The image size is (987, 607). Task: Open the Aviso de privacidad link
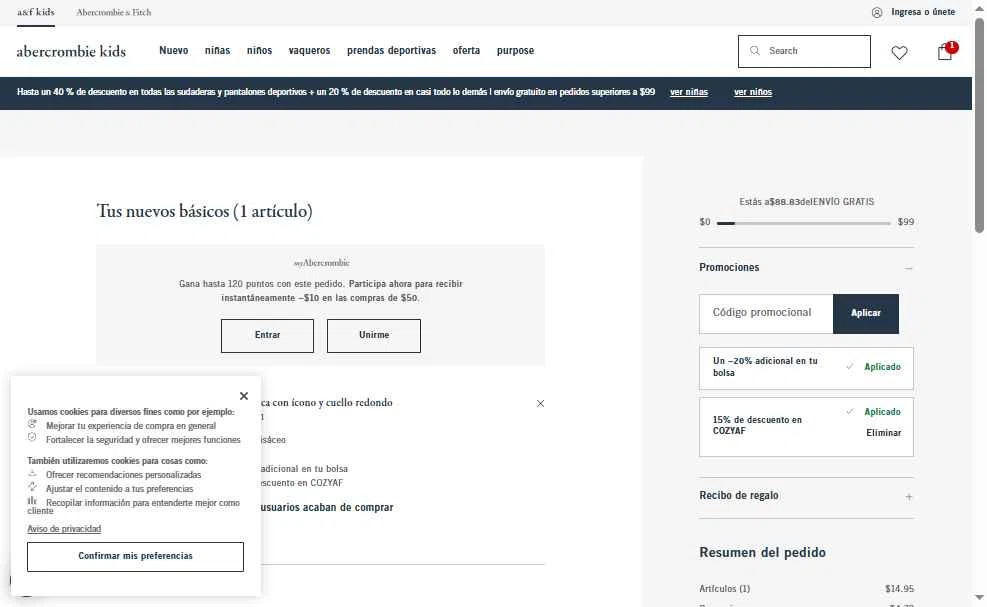[x=64, y=529]
